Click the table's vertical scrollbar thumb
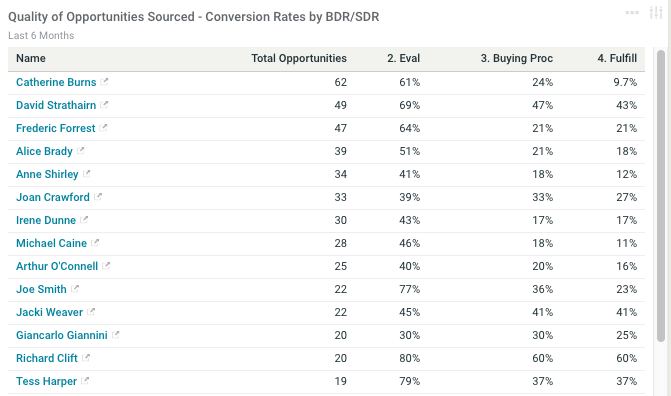Image resolution: width=671 pixels, height=396 pixels. coord(661,196)
